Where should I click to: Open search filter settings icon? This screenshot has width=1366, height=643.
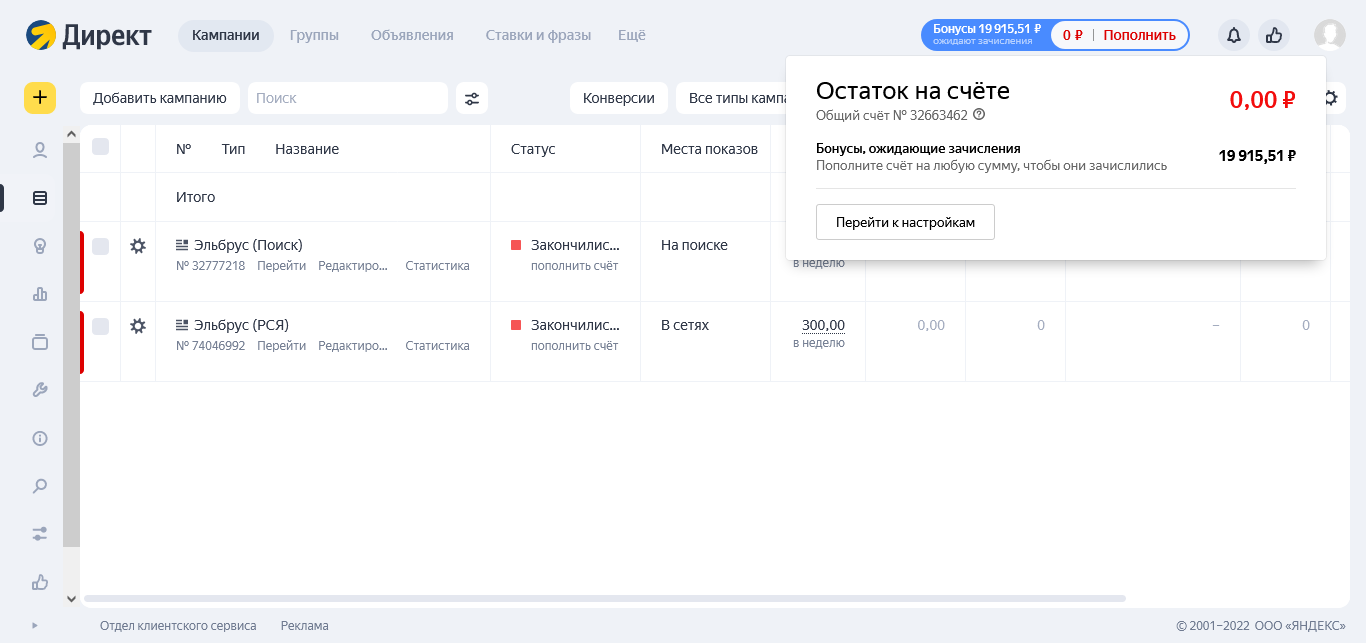(472, 98)
